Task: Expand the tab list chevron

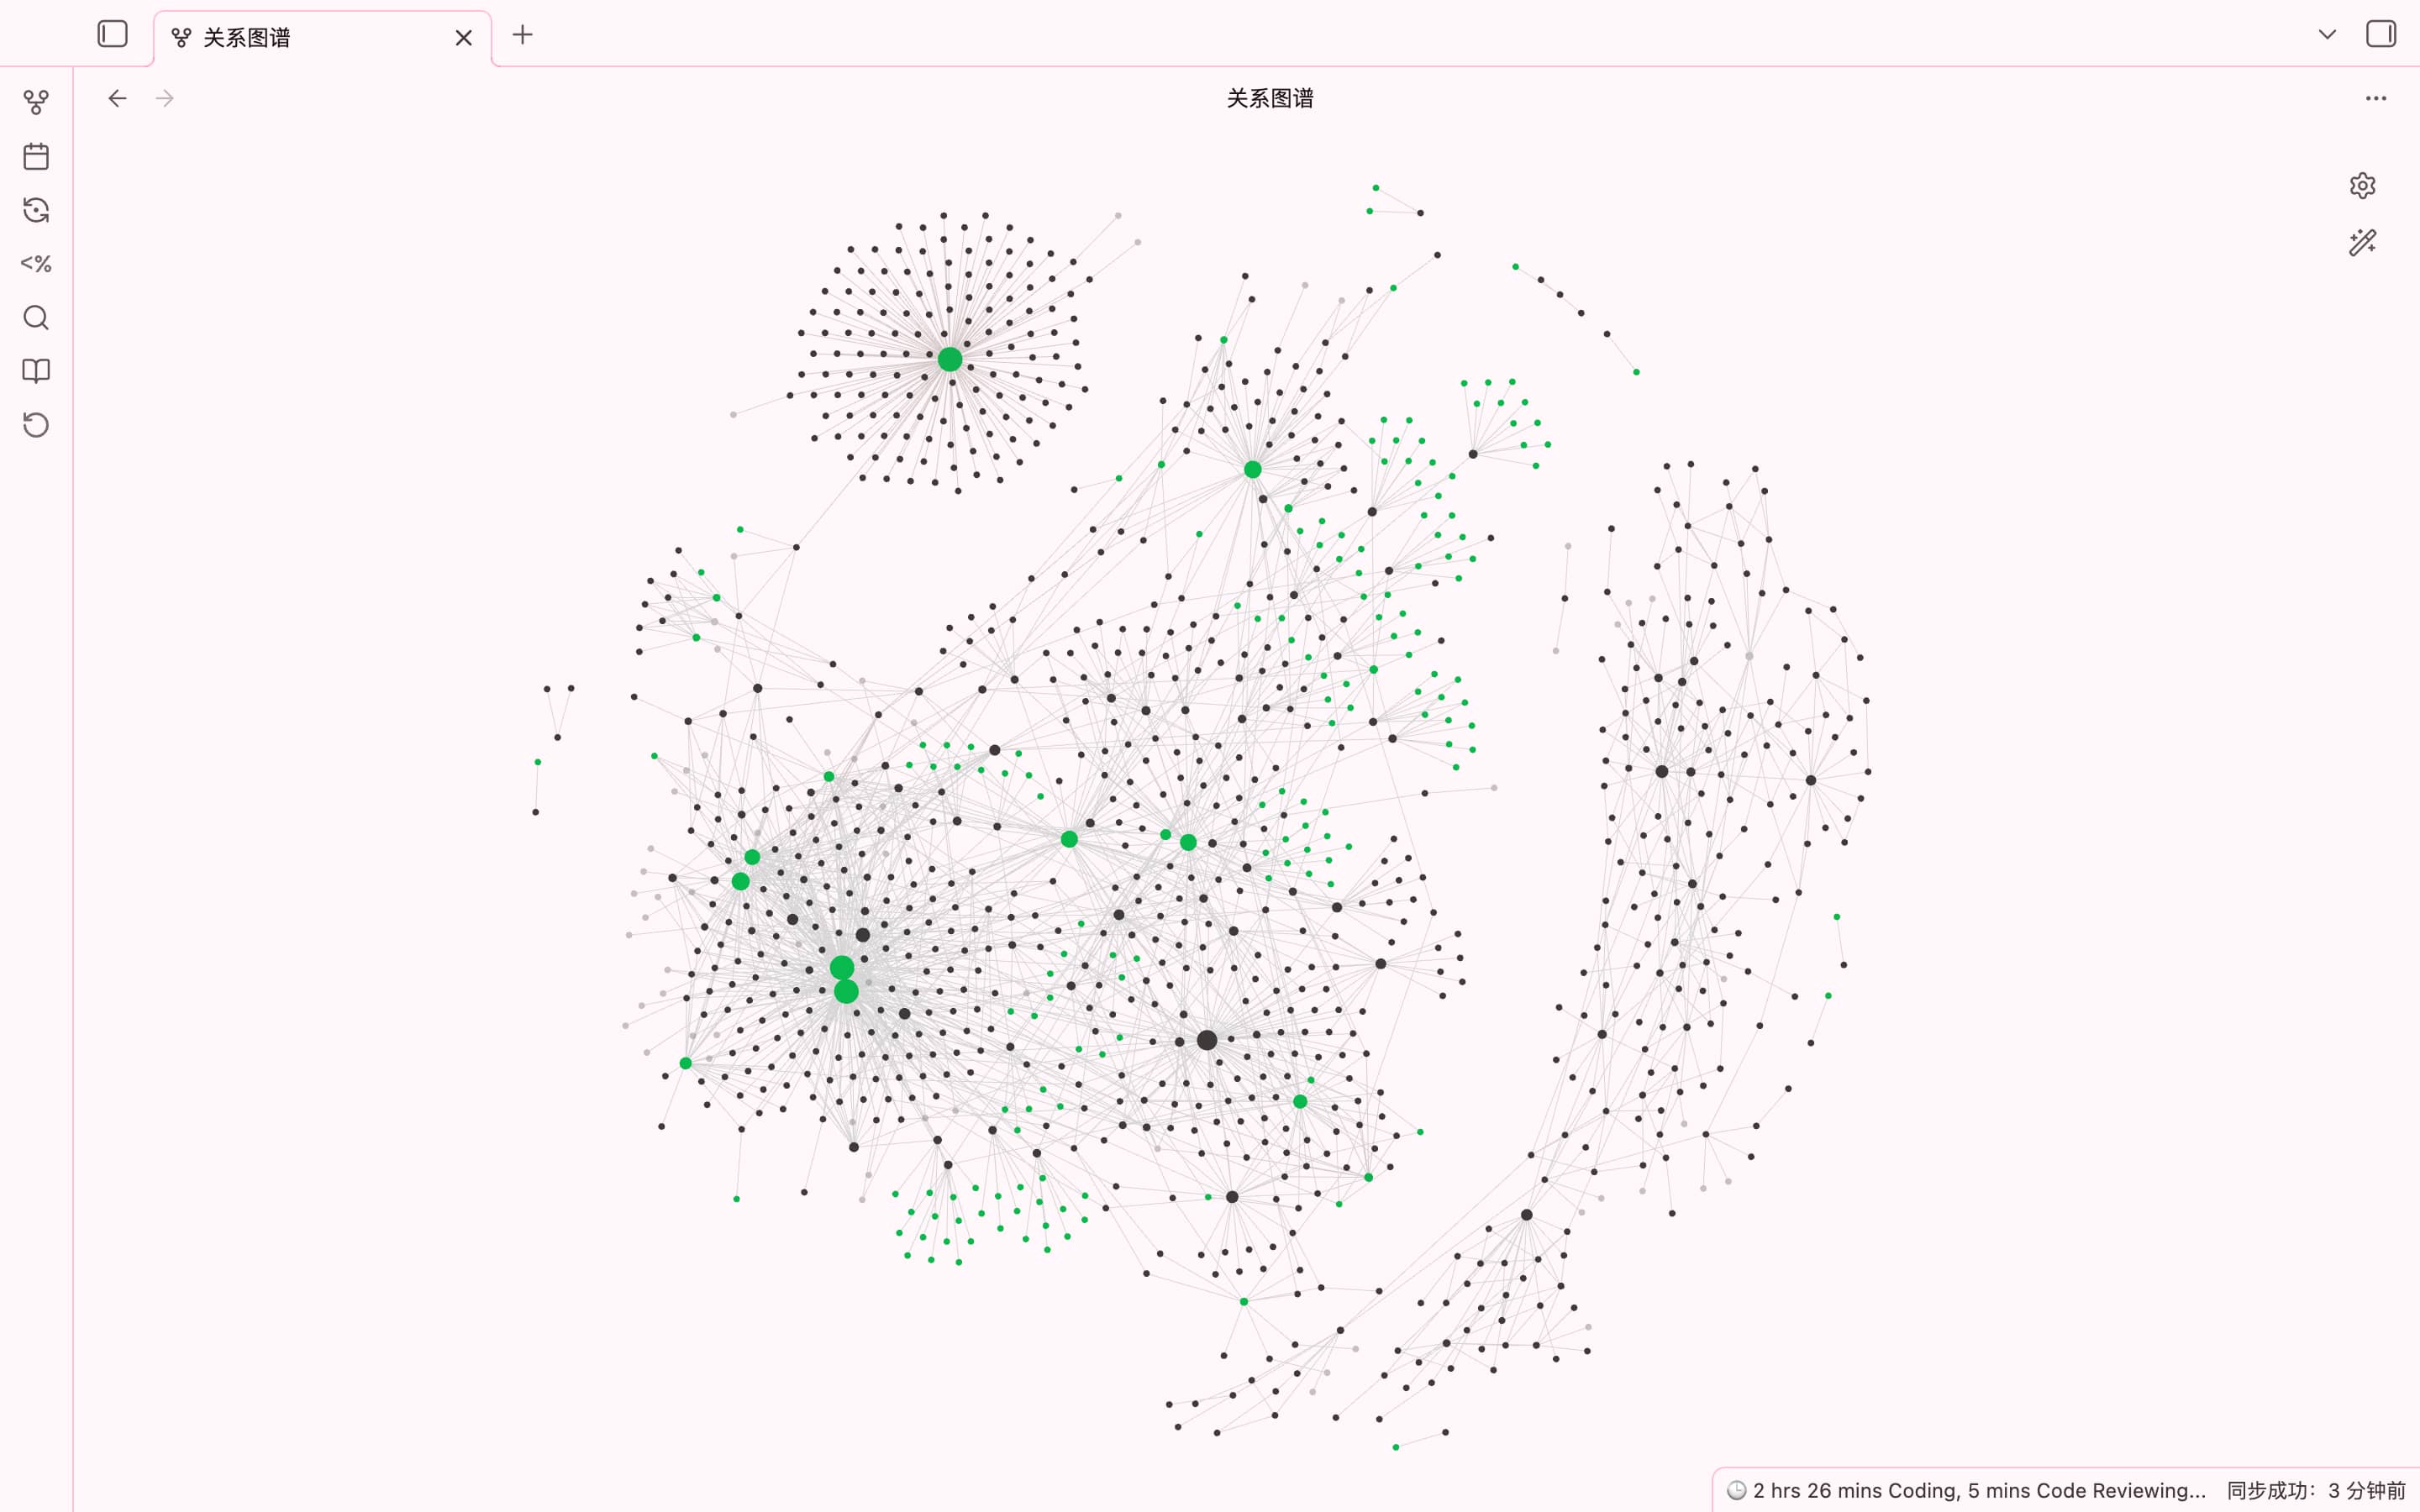Action: point(2327,34)
